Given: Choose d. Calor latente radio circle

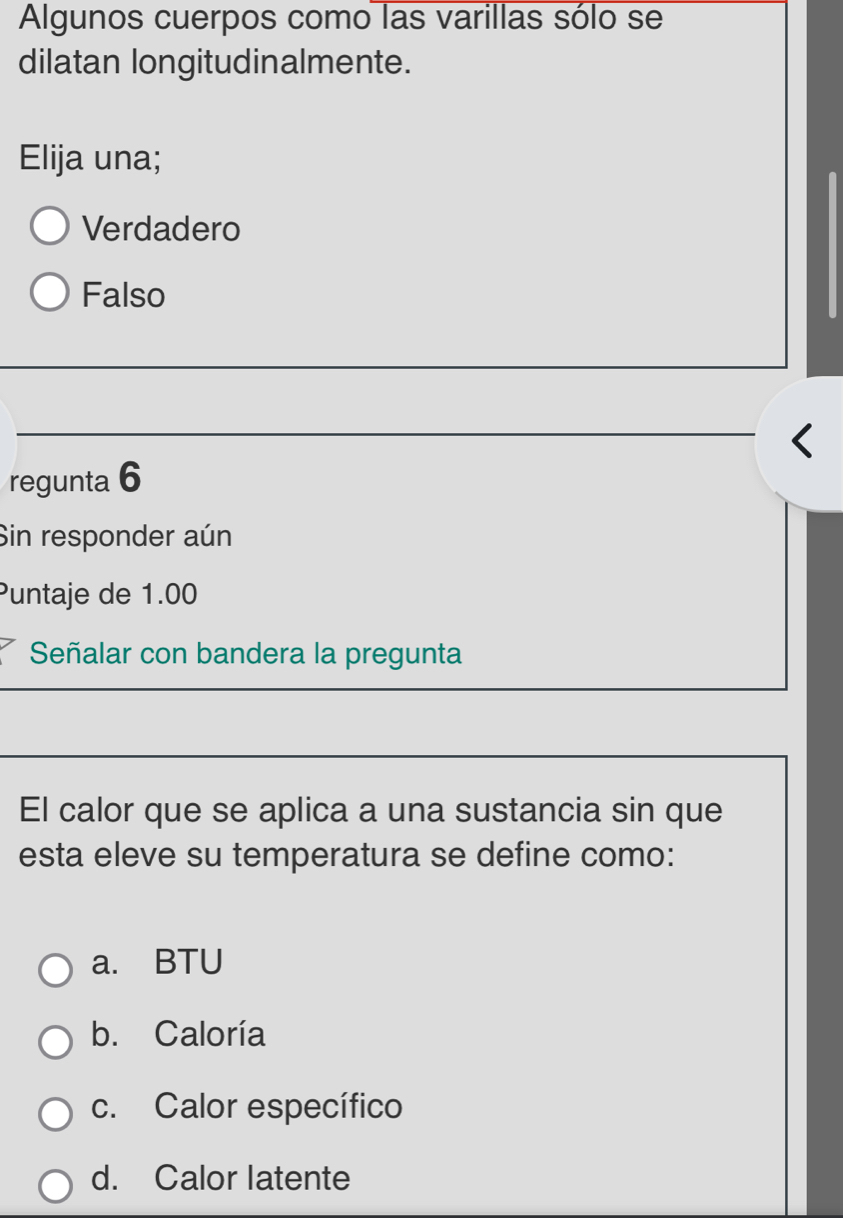Looking at the screenshot, I should point(56,1185).
